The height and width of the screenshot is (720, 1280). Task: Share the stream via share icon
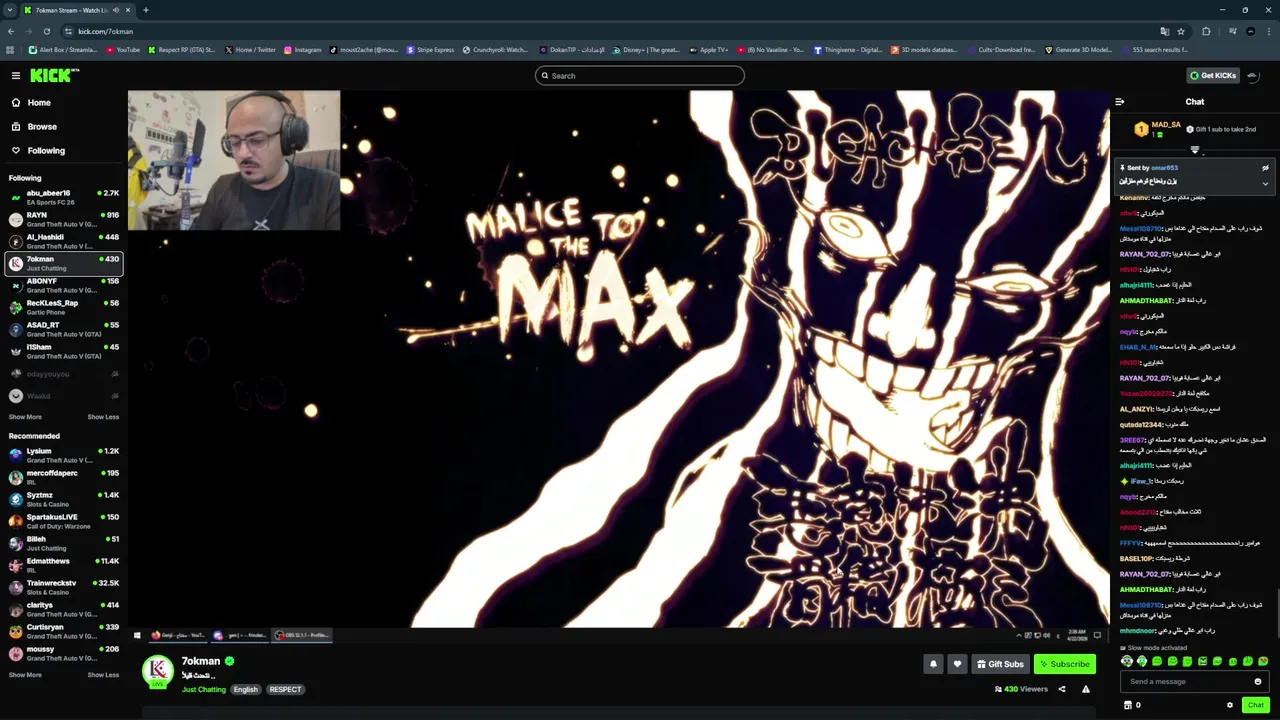pos(1062,689)
